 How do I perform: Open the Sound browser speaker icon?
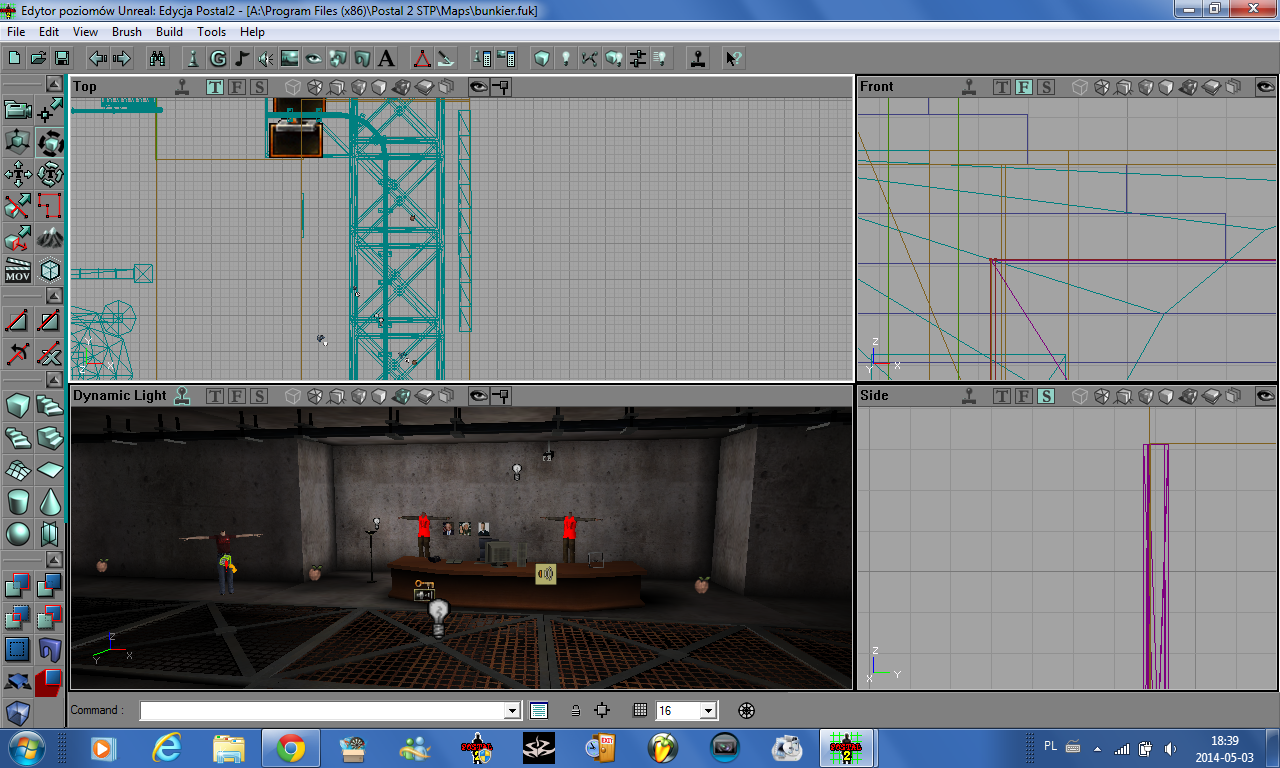click(265, 58)
